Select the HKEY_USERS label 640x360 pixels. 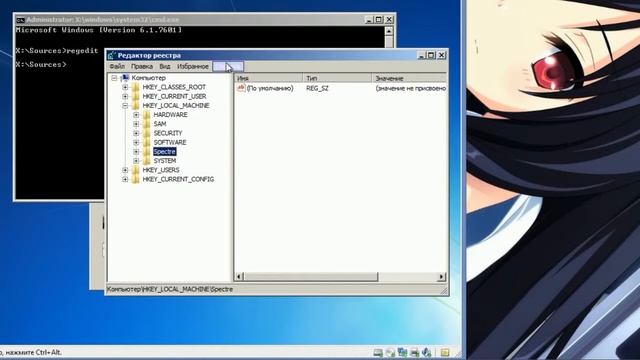pos(160,170)
